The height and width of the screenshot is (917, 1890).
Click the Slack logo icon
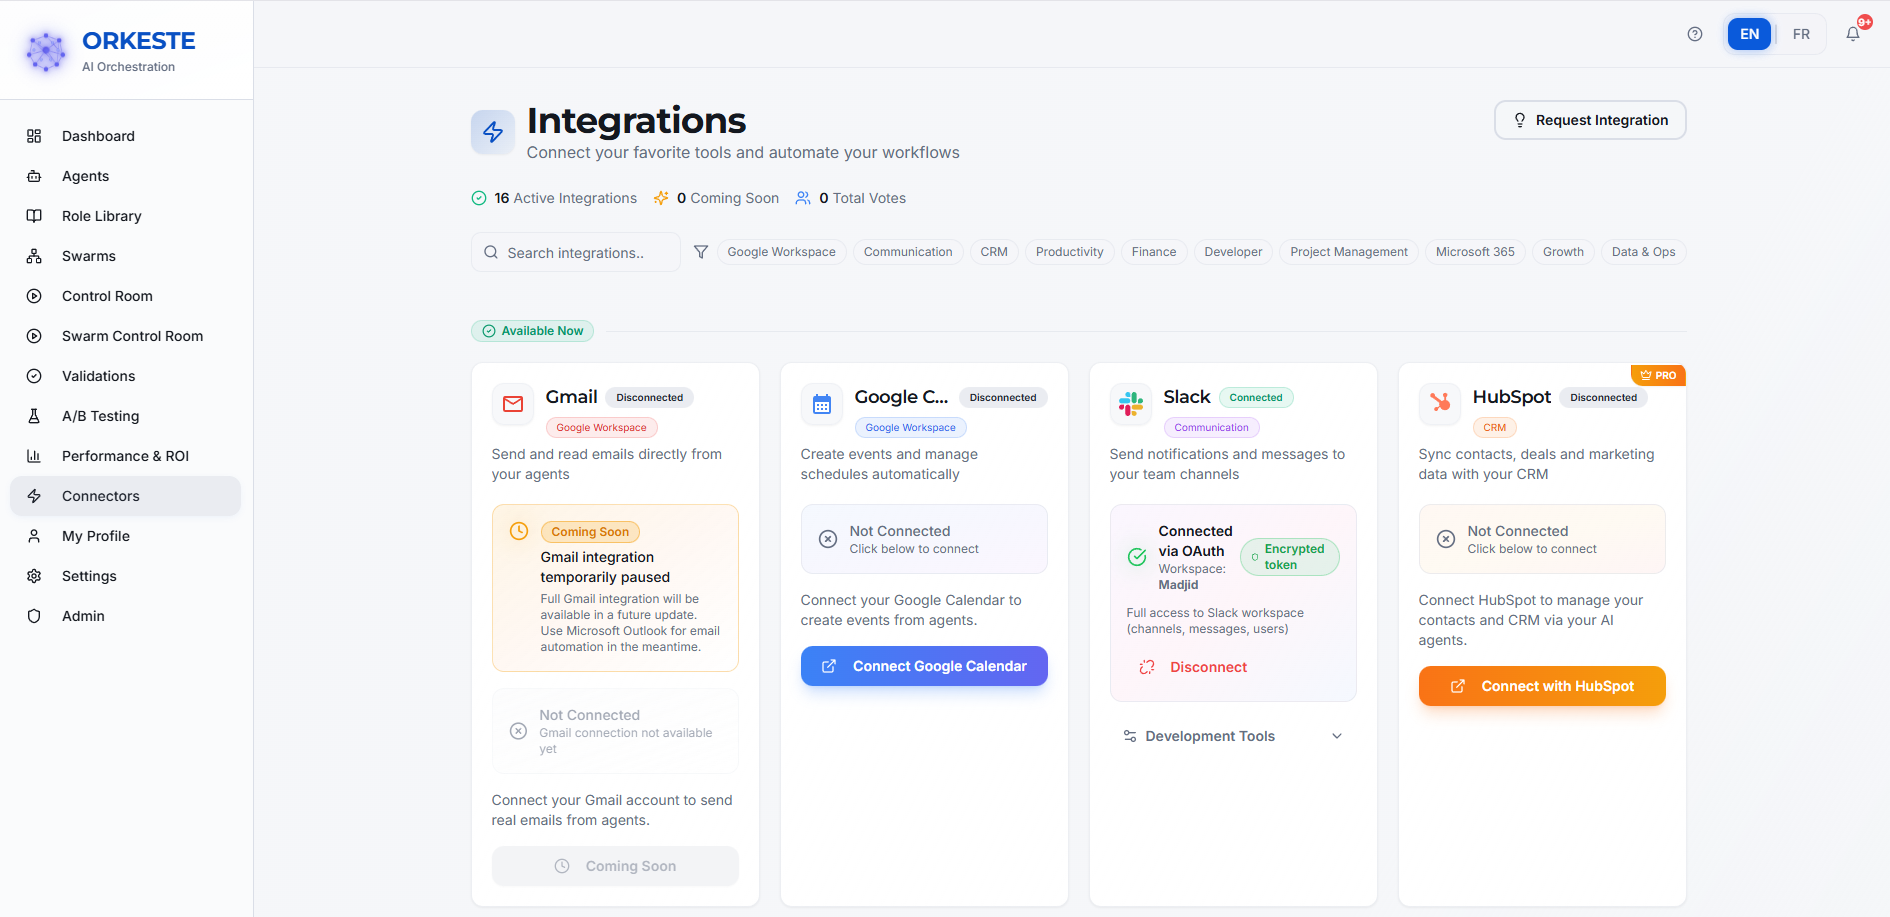tap(1131, 404)
